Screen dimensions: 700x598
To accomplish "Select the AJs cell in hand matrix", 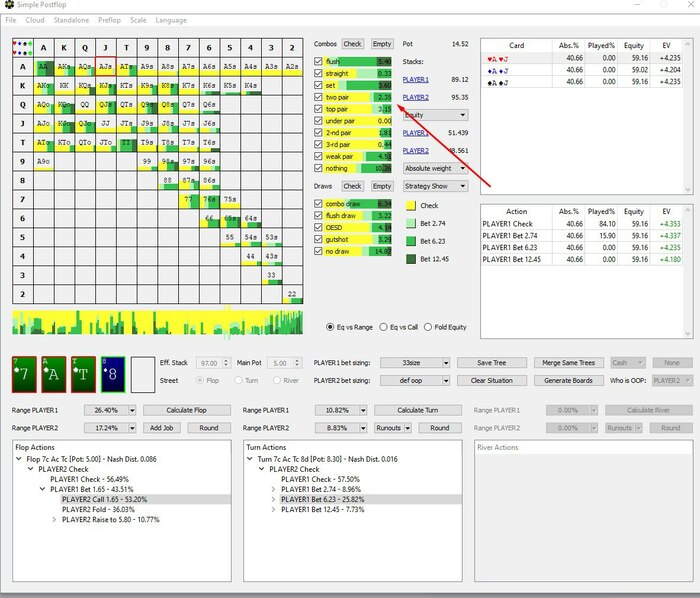I will point(105,66).
